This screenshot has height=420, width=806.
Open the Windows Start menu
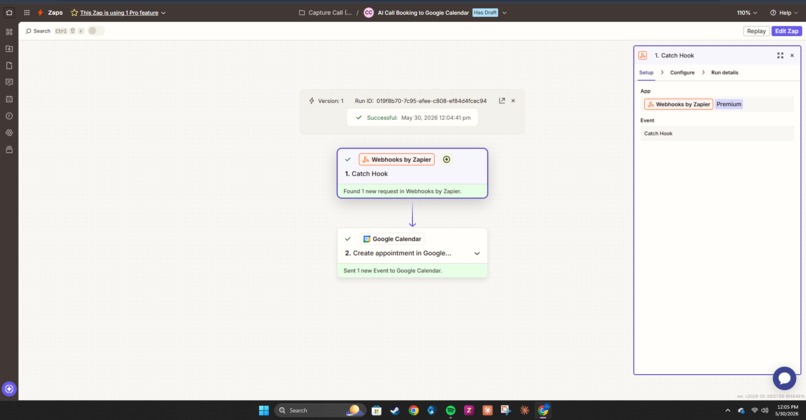tap(264, 410)
